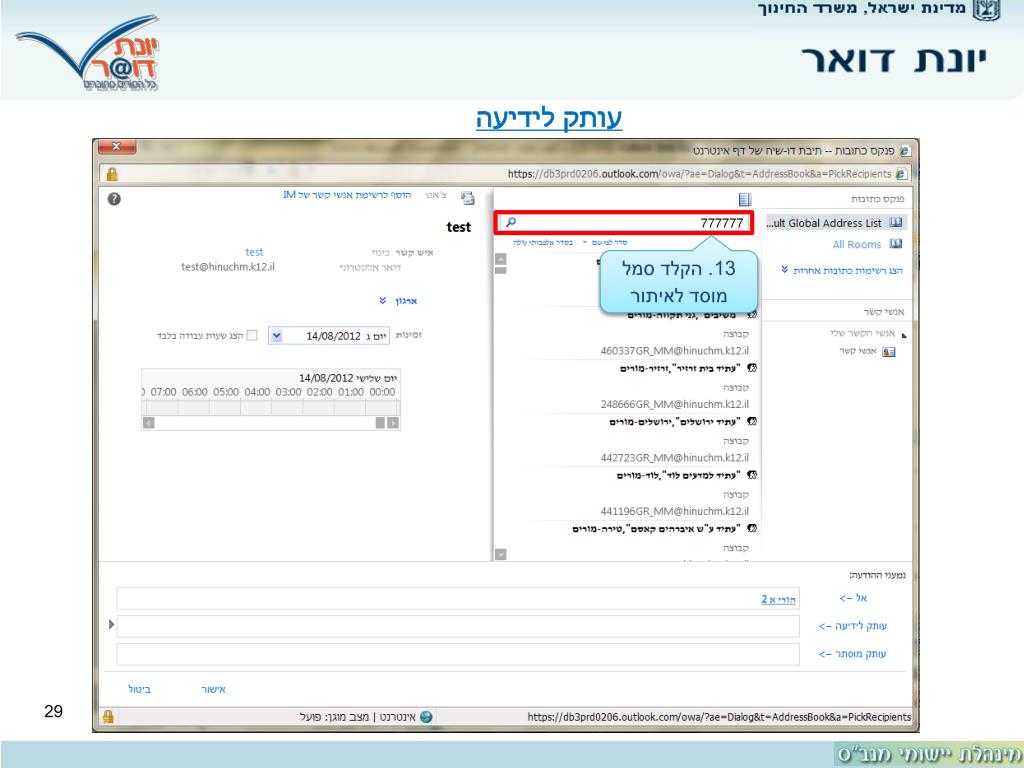Screen dimensions: 1024x768
Task: Click הוסף לרשימת אנשי קשר של IM link
Action: click(347, 195)
